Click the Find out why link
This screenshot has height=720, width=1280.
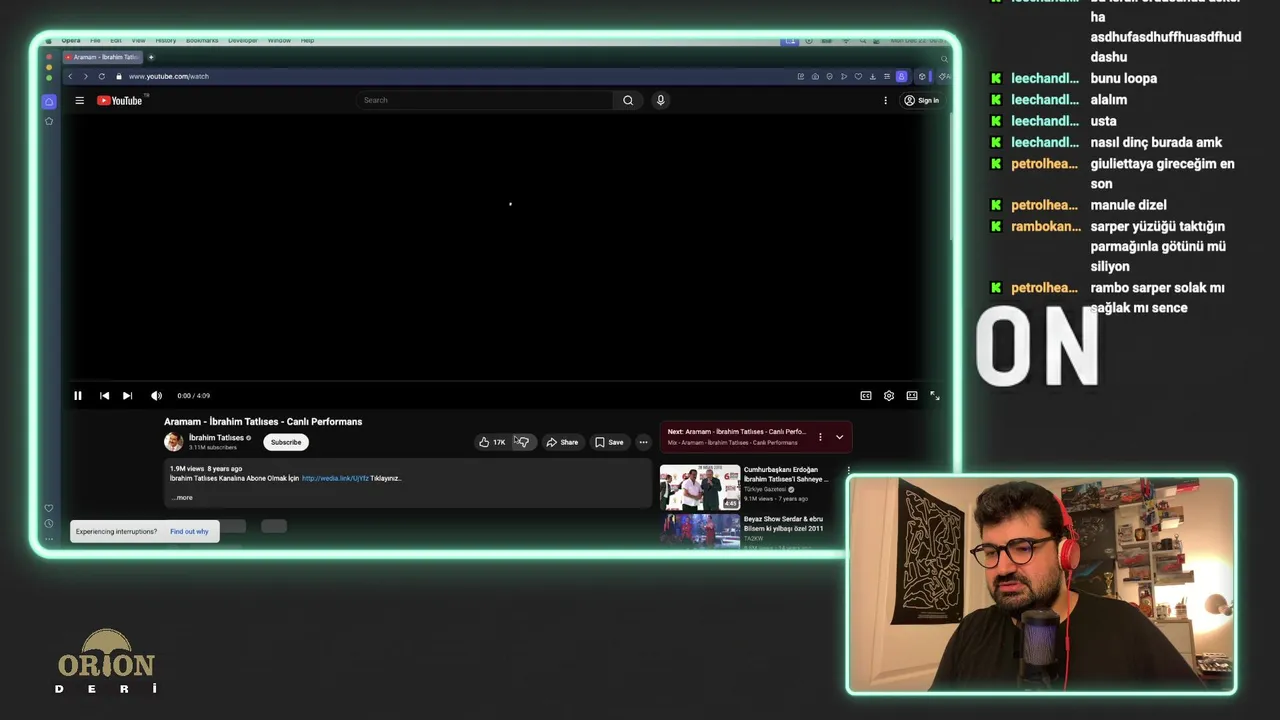point(189,532)
